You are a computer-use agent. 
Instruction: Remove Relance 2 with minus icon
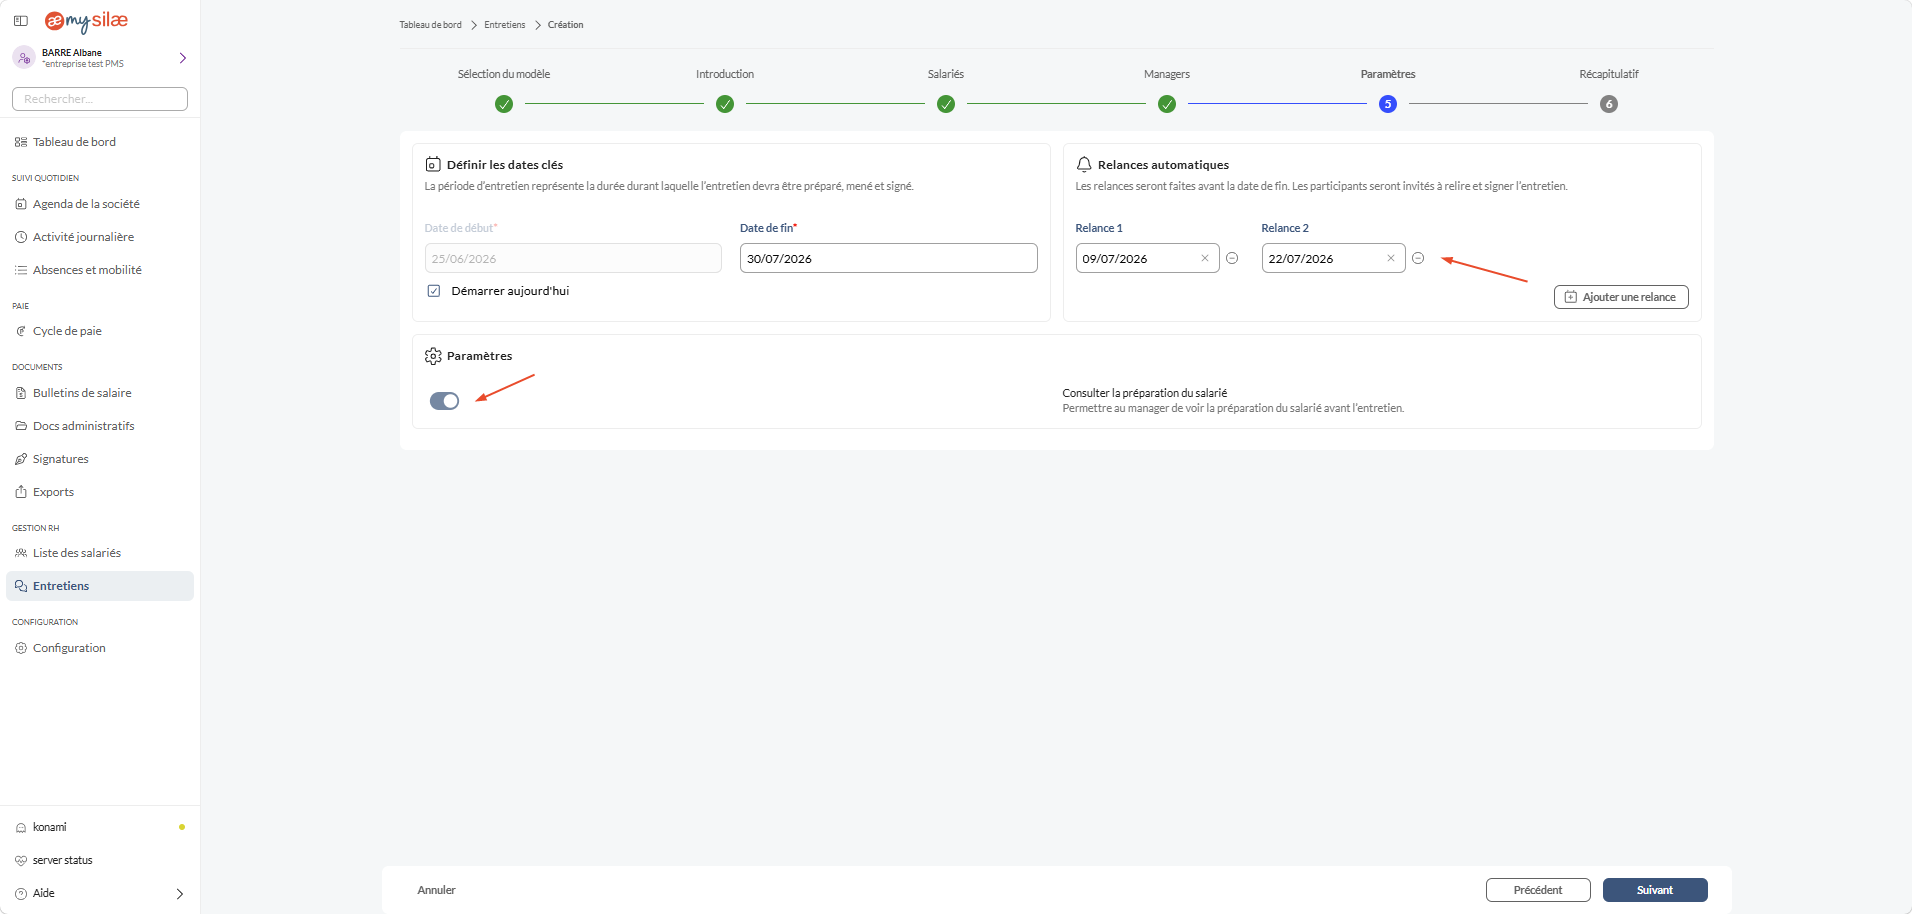(1418, 258)
